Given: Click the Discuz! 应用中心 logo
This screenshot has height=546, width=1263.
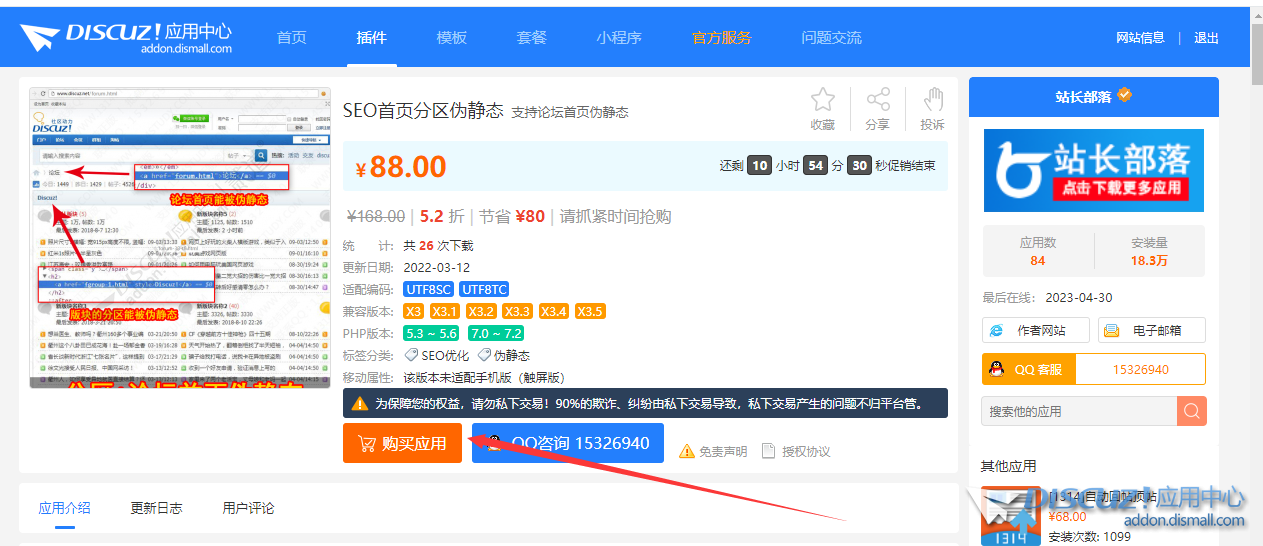Looking at the screenshot, I should [x=126, y=38].
